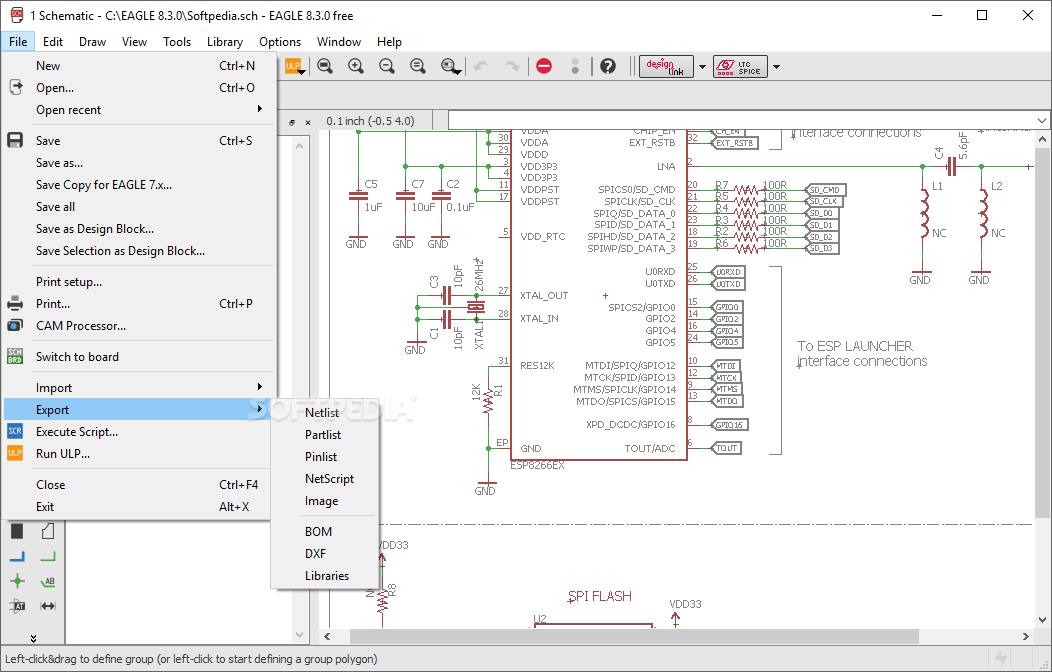Click the redraw magnifier icon

pos(417,66)
